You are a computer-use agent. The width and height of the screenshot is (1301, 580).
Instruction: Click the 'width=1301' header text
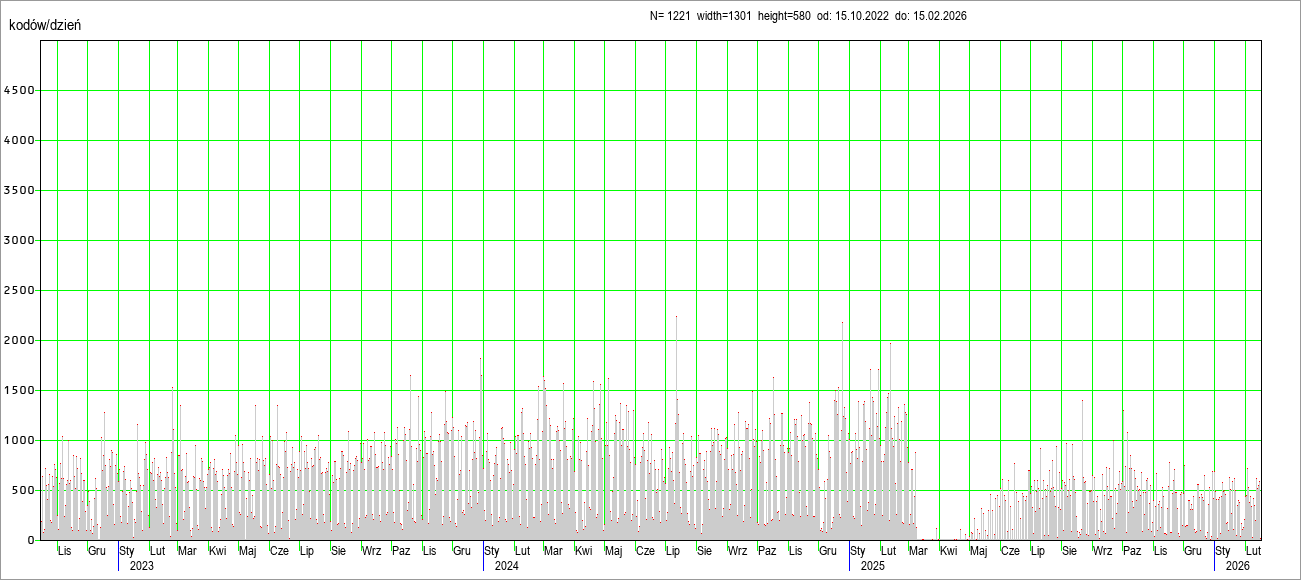[724, 16]
